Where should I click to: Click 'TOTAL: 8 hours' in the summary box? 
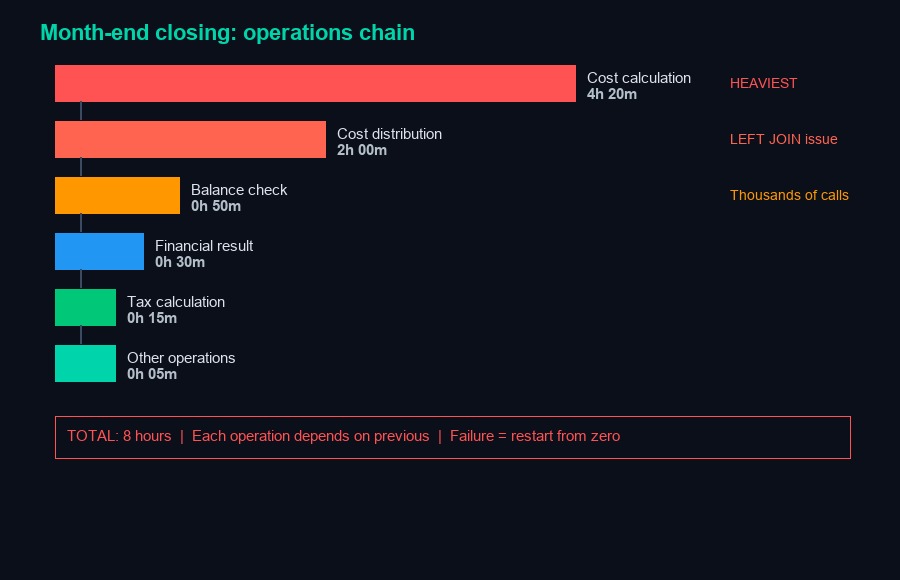119,436
